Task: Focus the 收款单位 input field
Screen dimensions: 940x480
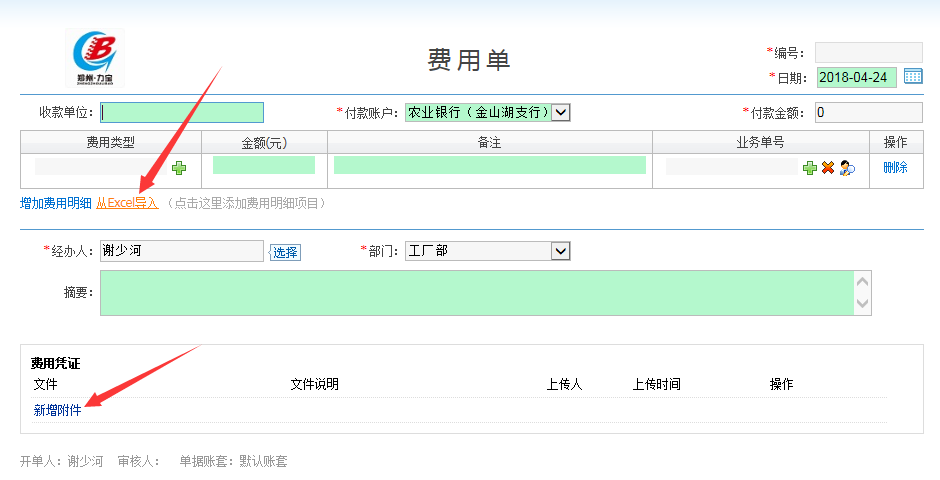Action: (182, 113)
